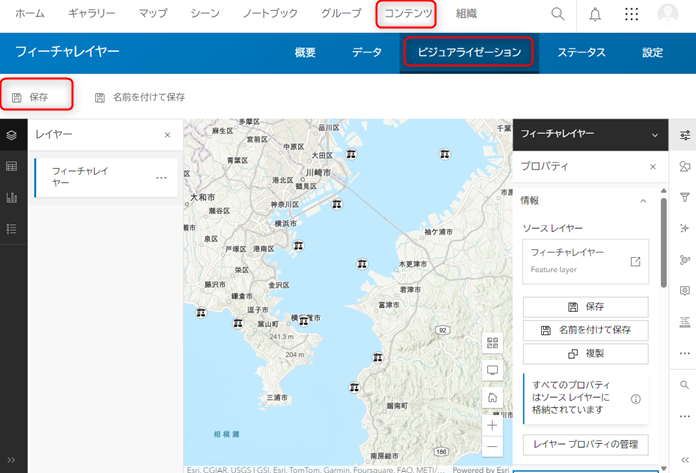Click the feature marker west of 葉山町

pyautogui.click(x=238, y=323)
